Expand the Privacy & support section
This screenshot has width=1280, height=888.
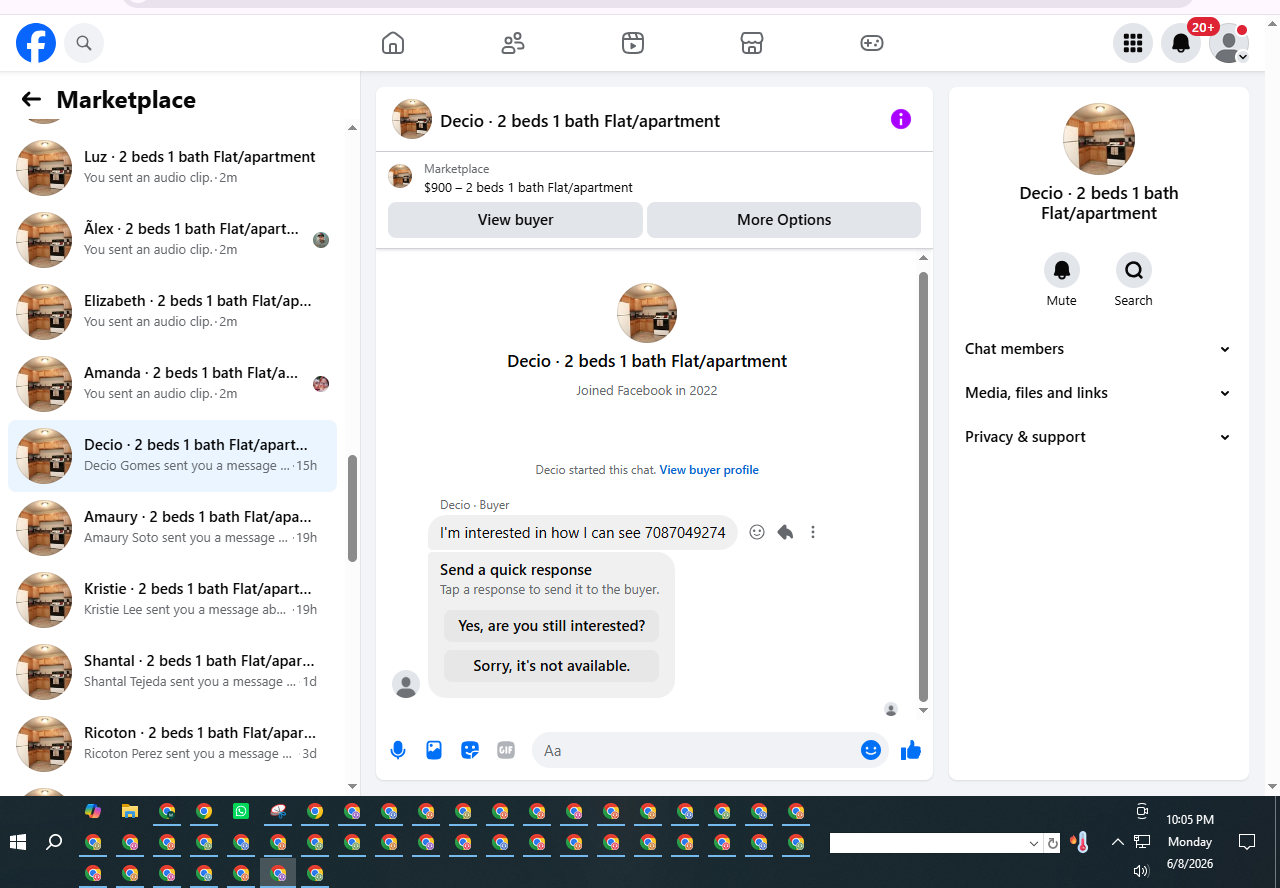click(x=1098, y=437)
